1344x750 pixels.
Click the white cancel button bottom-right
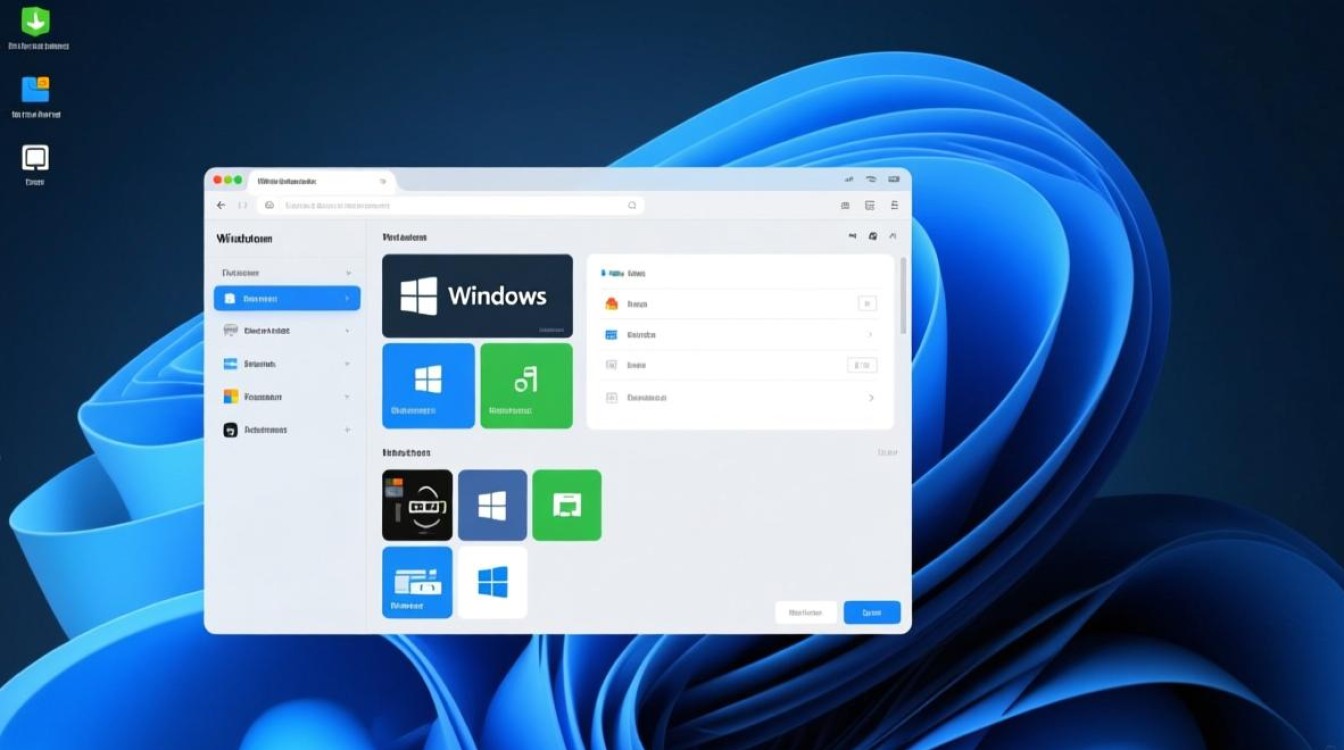(x=805, y=612)
